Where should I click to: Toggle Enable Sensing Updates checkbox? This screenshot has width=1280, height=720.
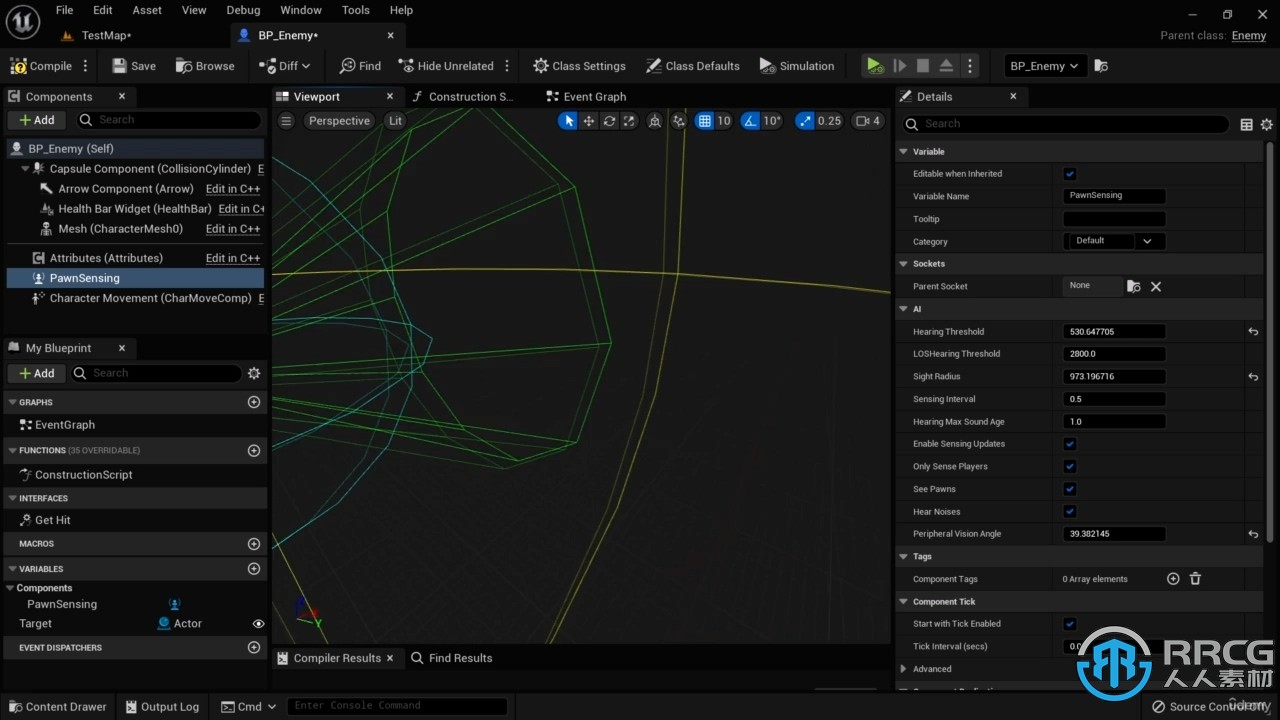(x=1070, y=444)
